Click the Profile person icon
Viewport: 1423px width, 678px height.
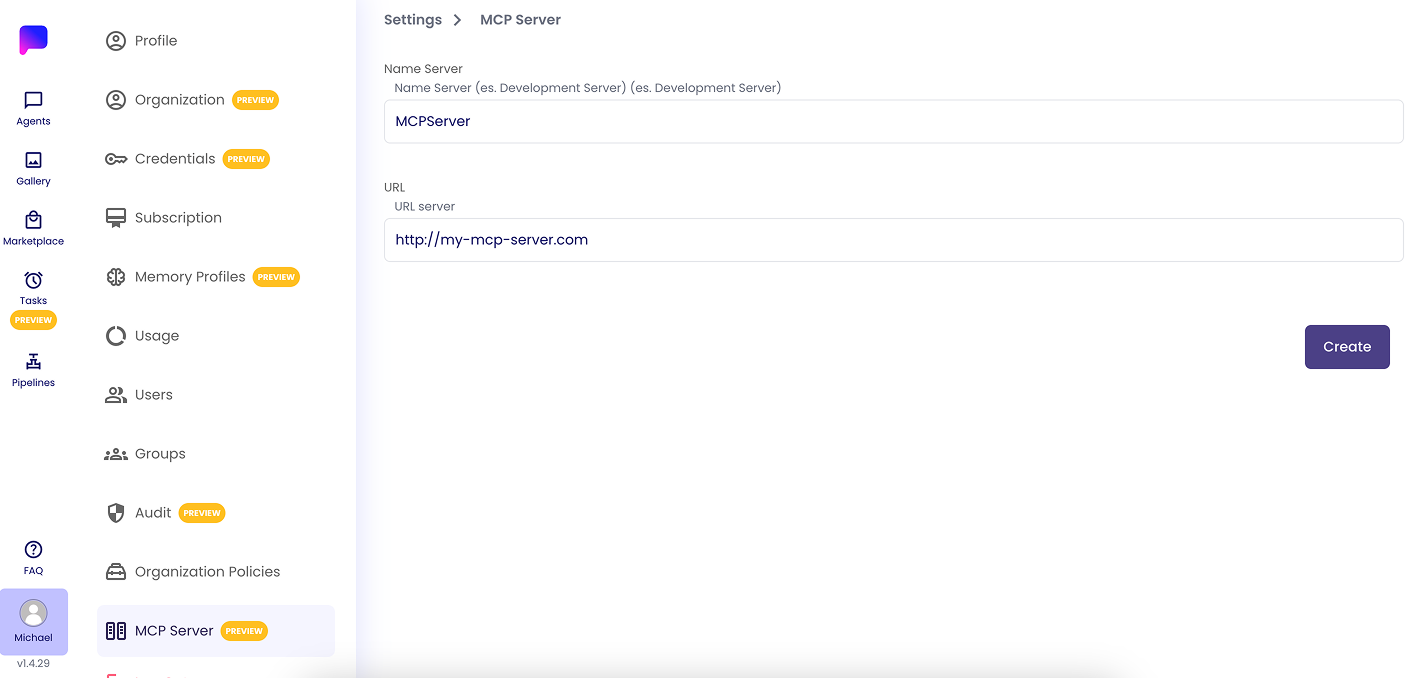(116, 41)
